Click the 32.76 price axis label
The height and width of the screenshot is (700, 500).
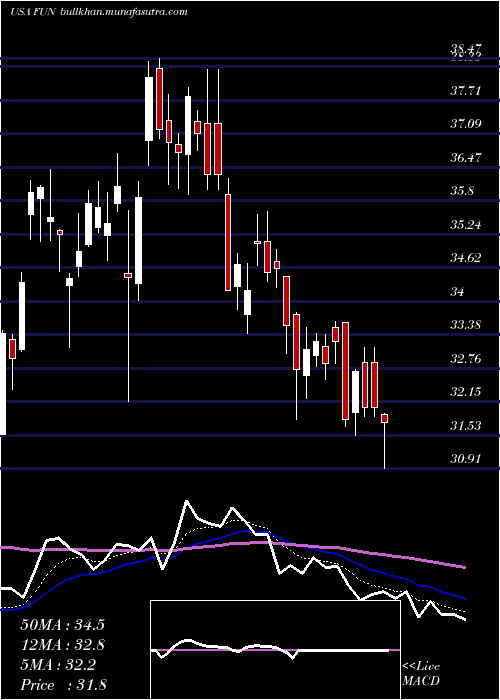pos(466,359)
